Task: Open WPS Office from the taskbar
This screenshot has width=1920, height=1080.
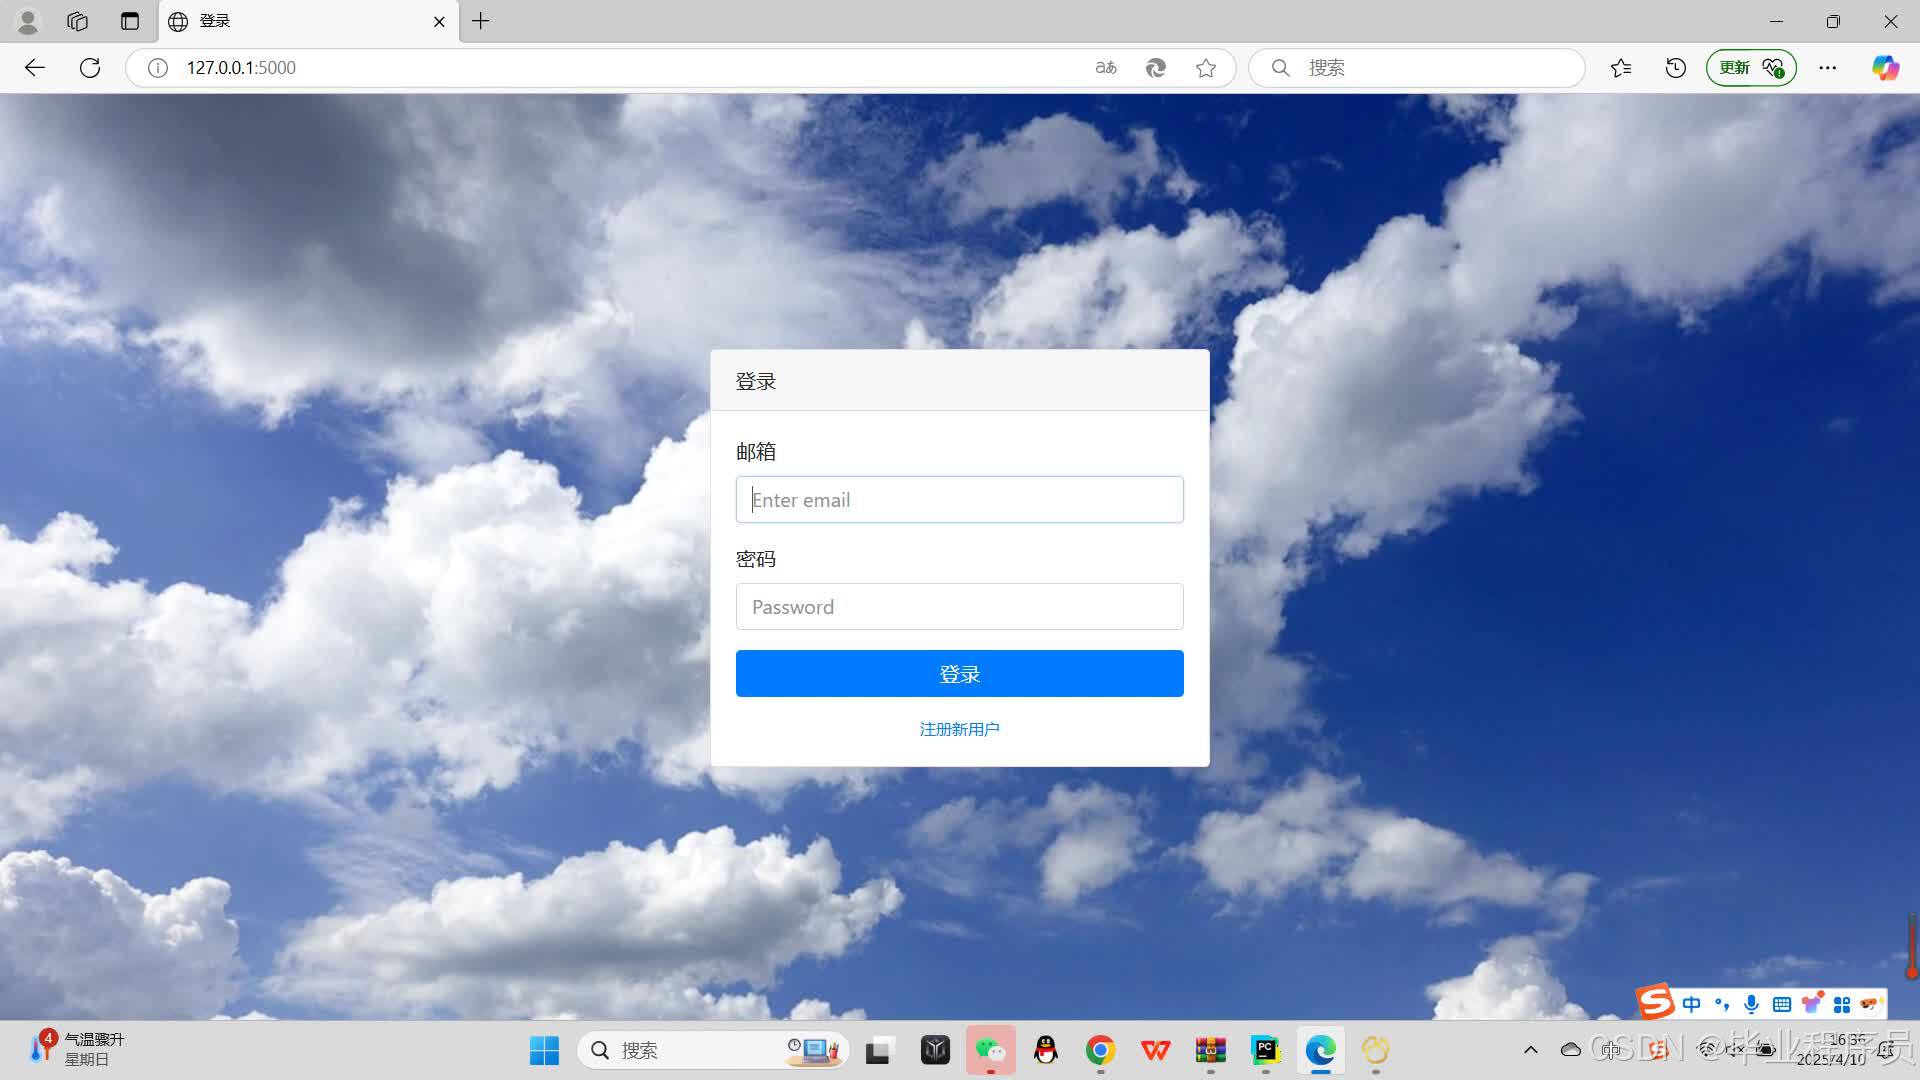Action: (1155, 1050)
